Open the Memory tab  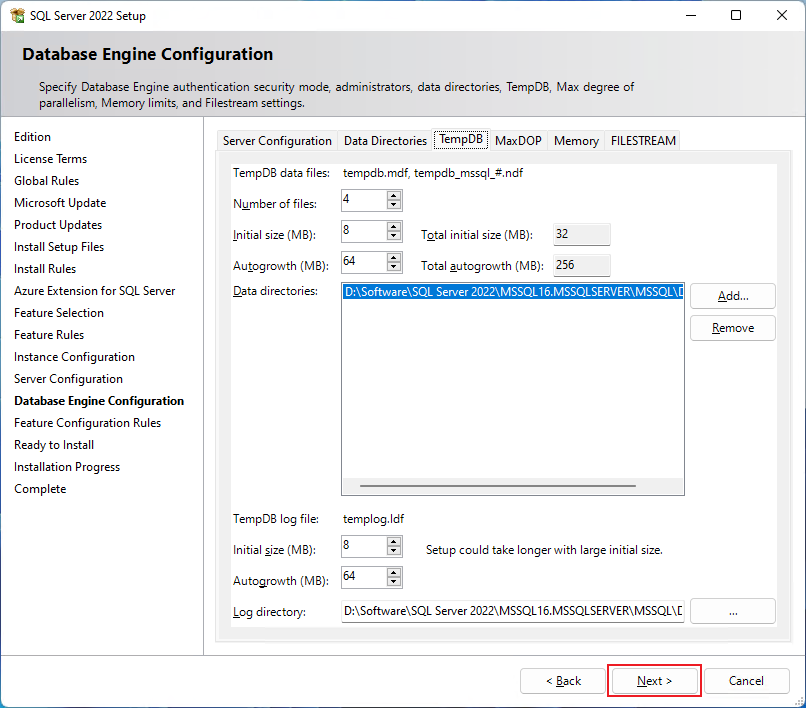[x=576, y=141]
